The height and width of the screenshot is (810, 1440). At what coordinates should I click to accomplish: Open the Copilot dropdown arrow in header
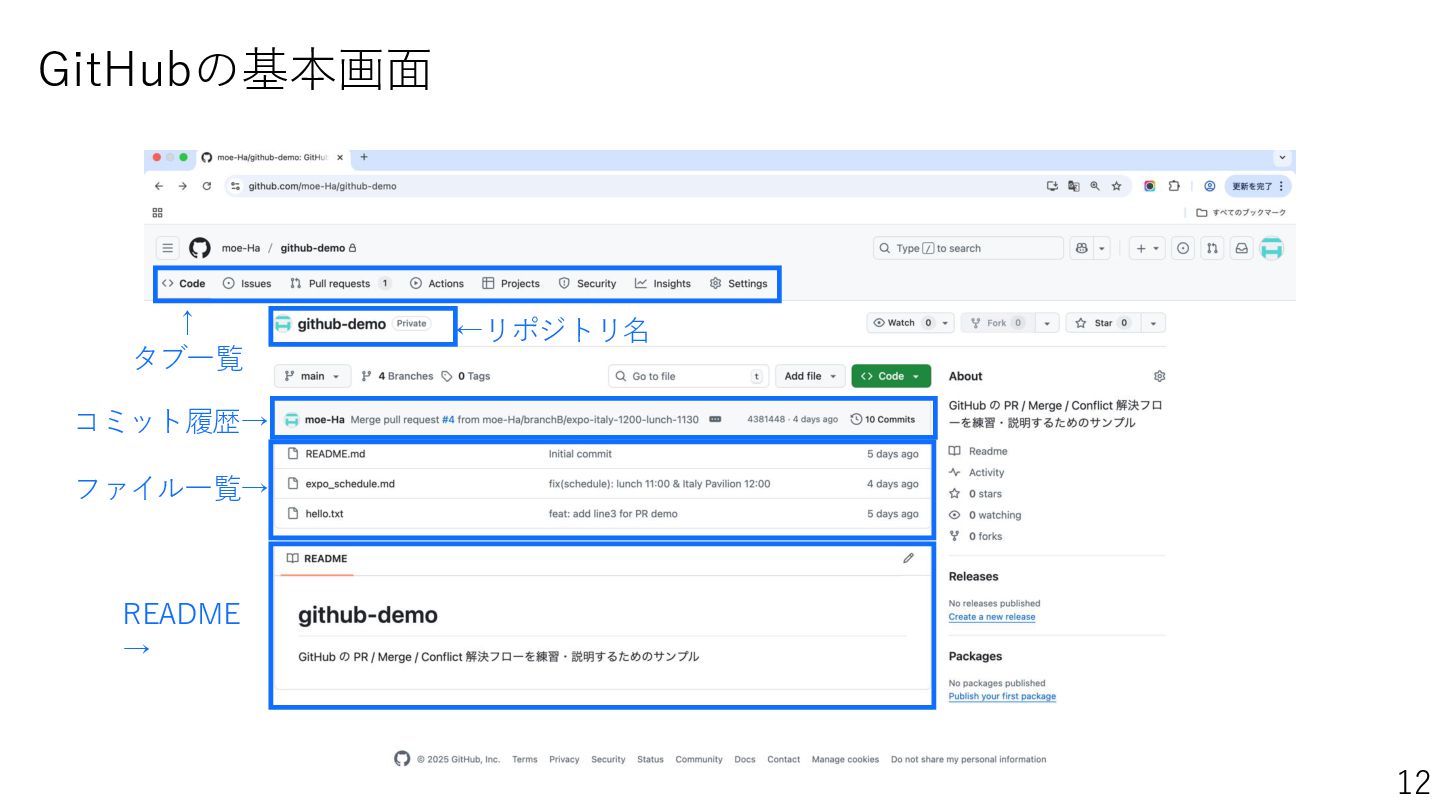point(1102,248)
